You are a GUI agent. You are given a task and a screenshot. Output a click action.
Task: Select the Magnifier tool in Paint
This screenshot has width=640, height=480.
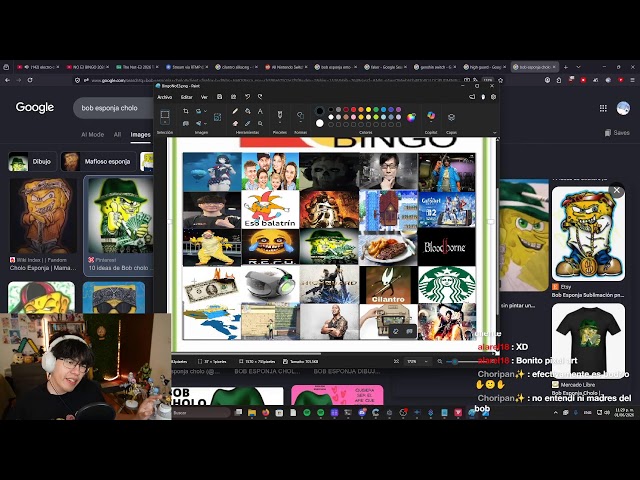[x=260, y=123]
